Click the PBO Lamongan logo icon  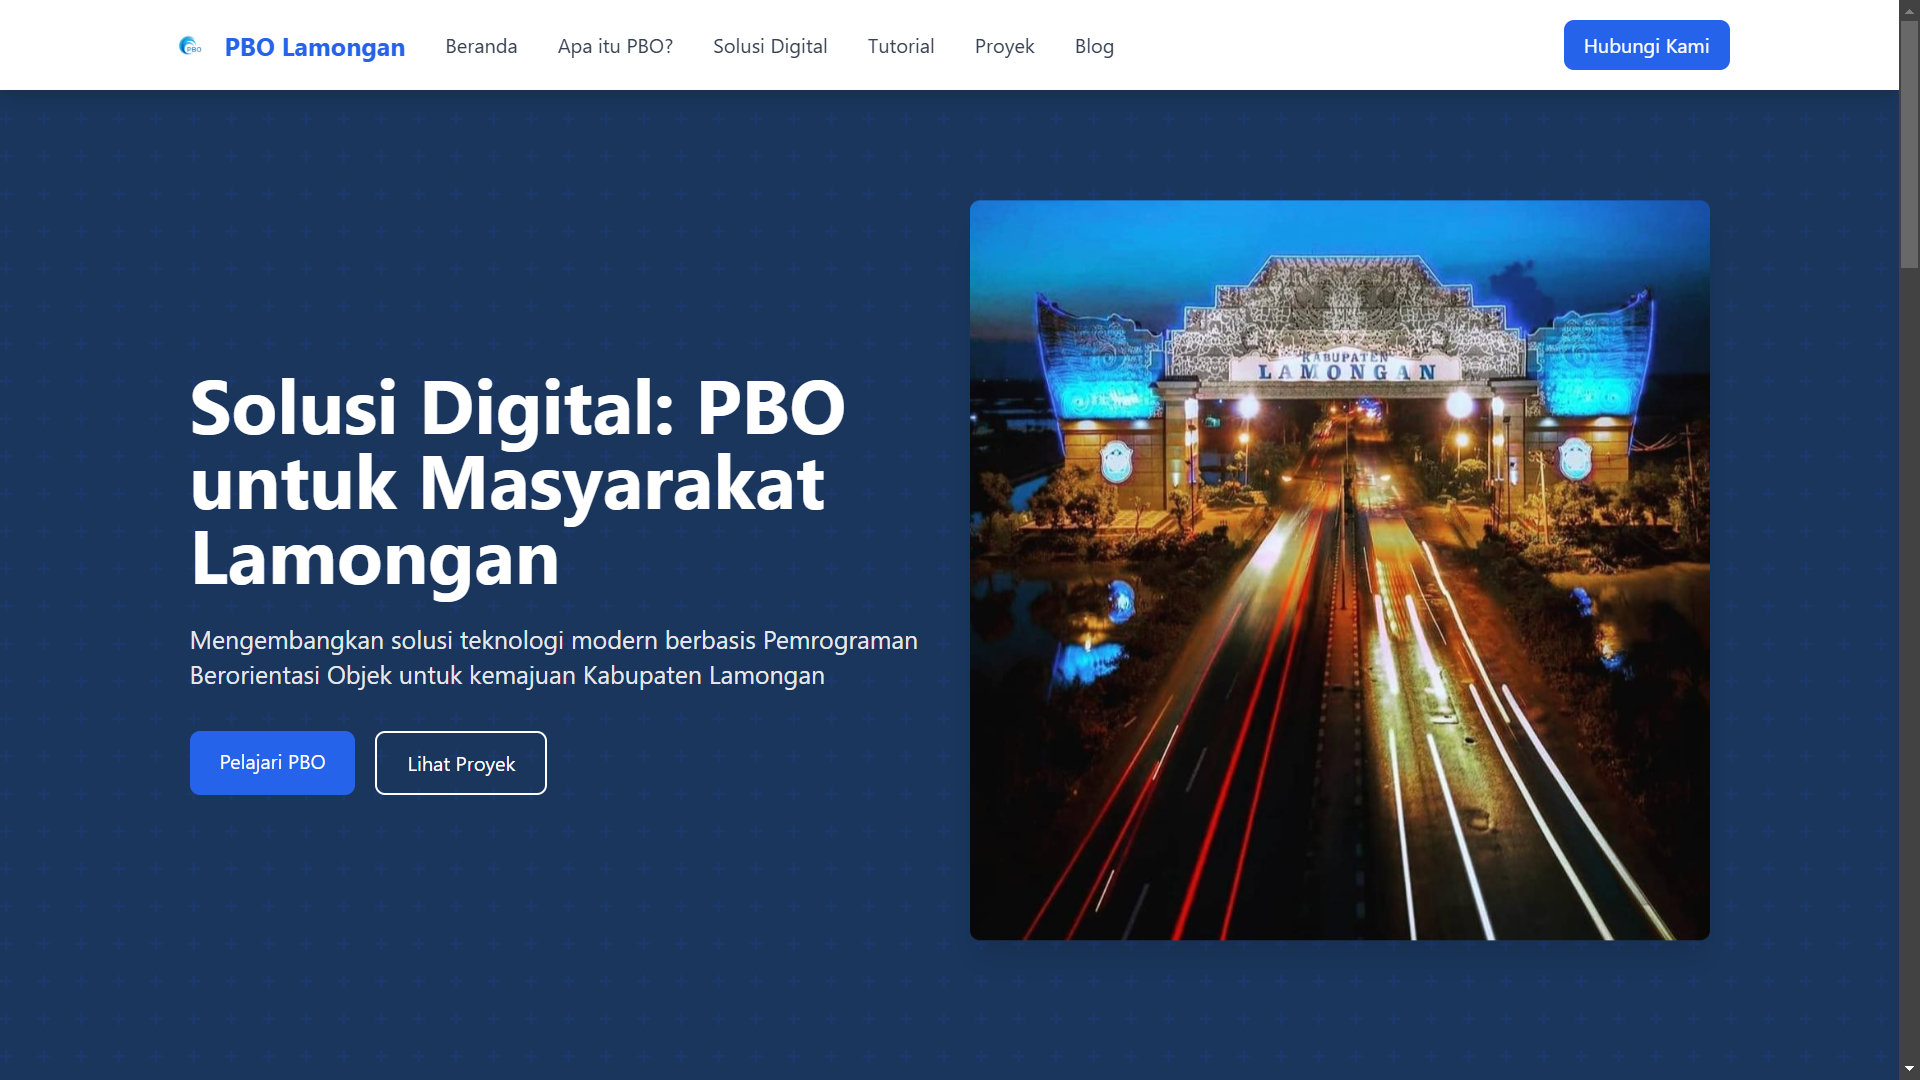191,46
